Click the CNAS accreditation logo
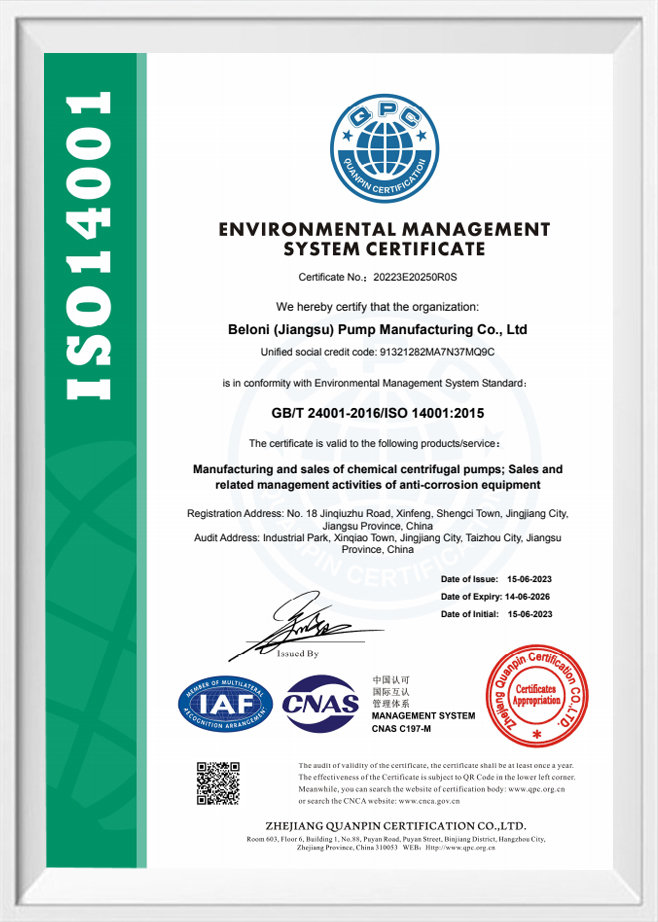 point(320,703)
